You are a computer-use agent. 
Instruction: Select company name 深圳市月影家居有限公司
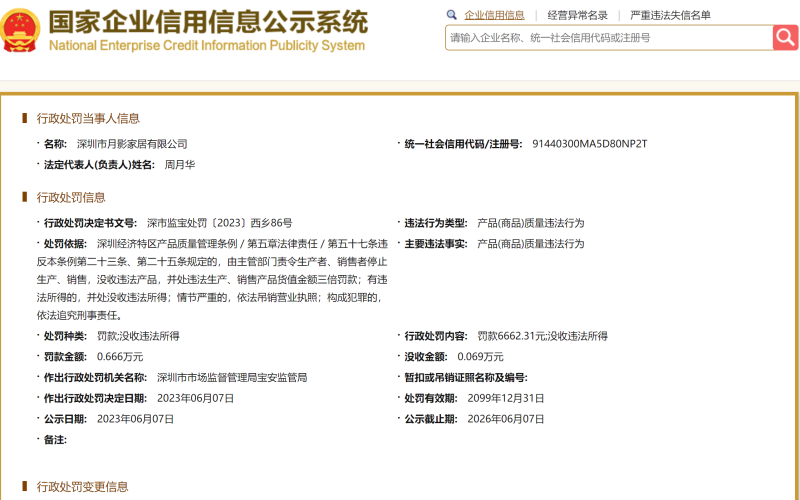(132, 144)
